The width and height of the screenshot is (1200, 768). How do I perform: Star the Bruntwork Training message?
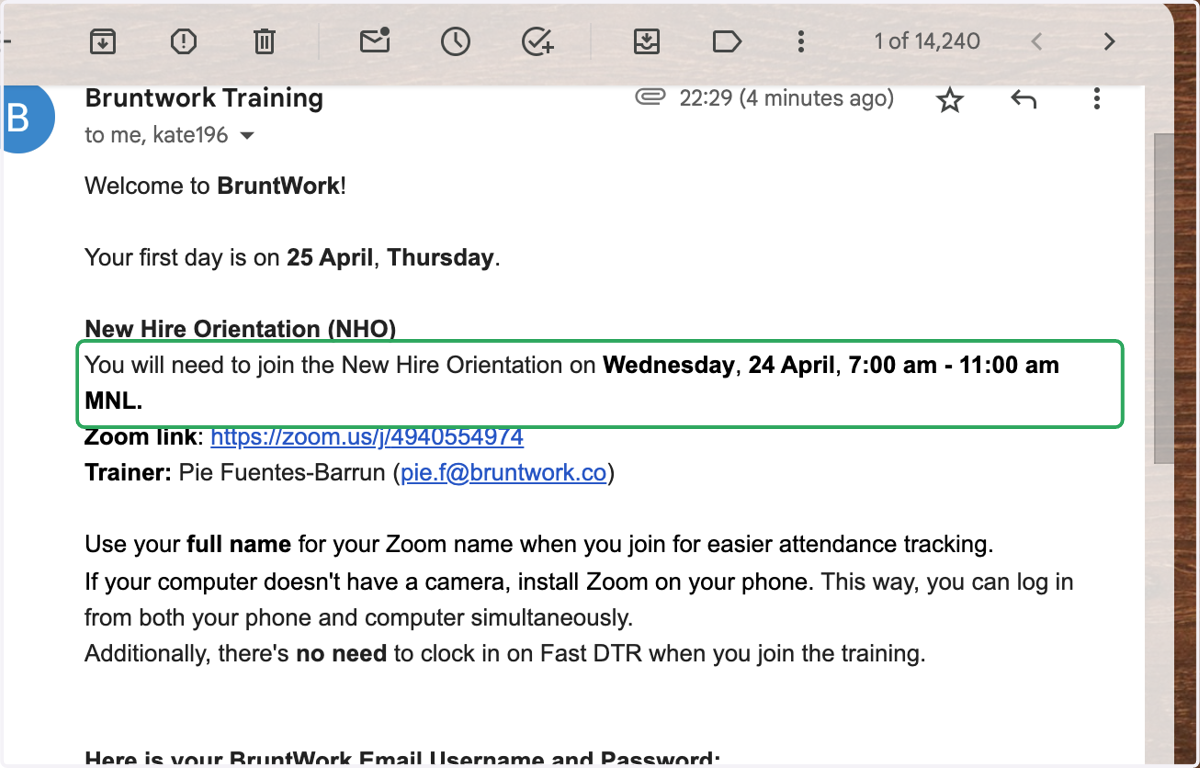click(x=950, y=99)
